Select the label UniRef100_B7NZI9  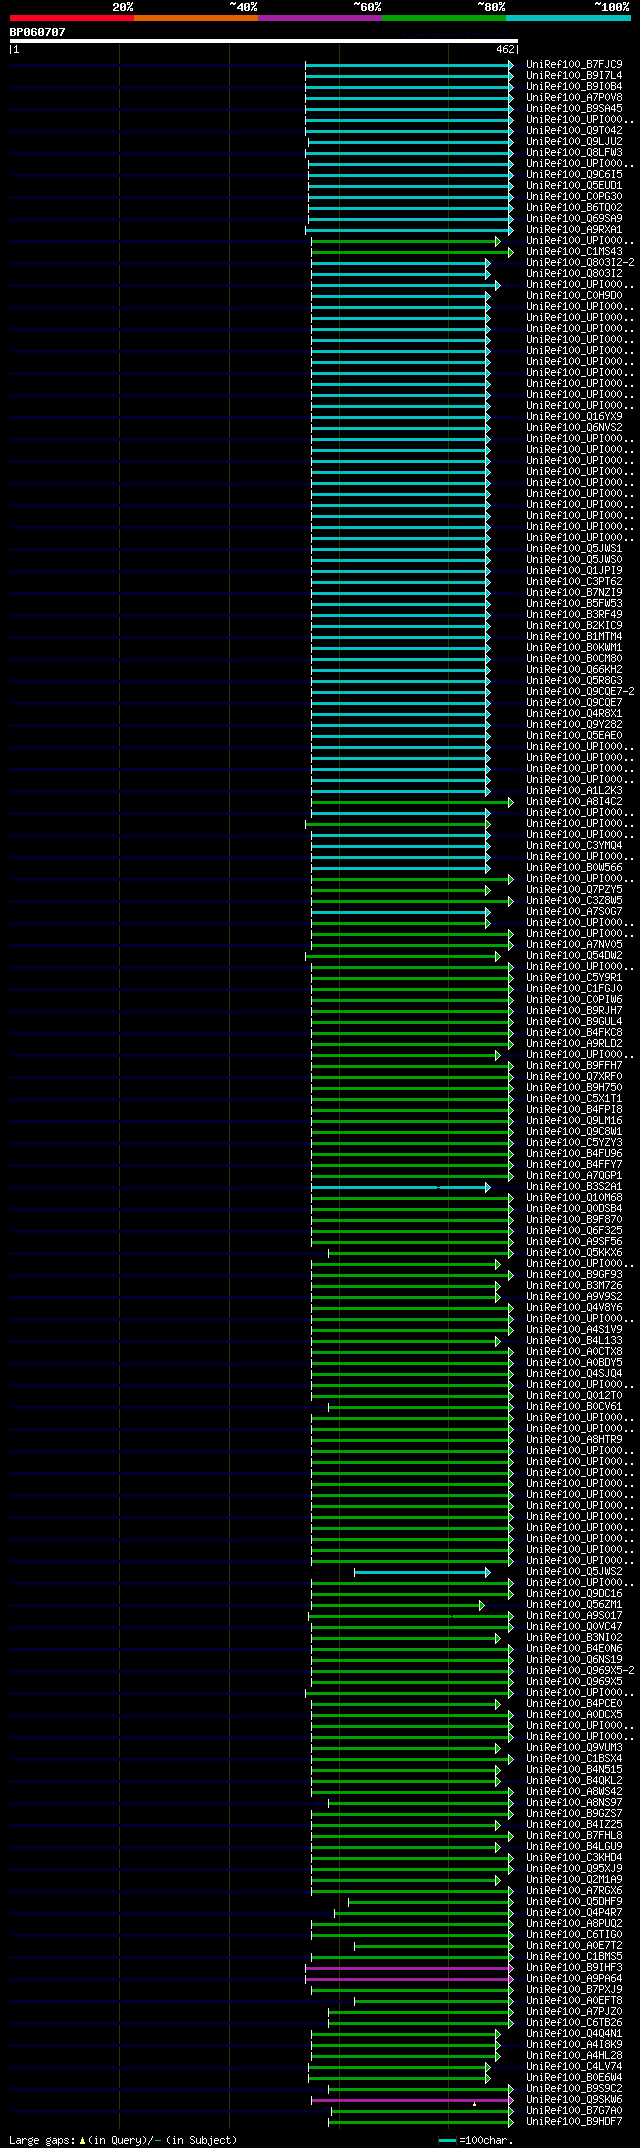pyautogui.click(x=574, y=592)
